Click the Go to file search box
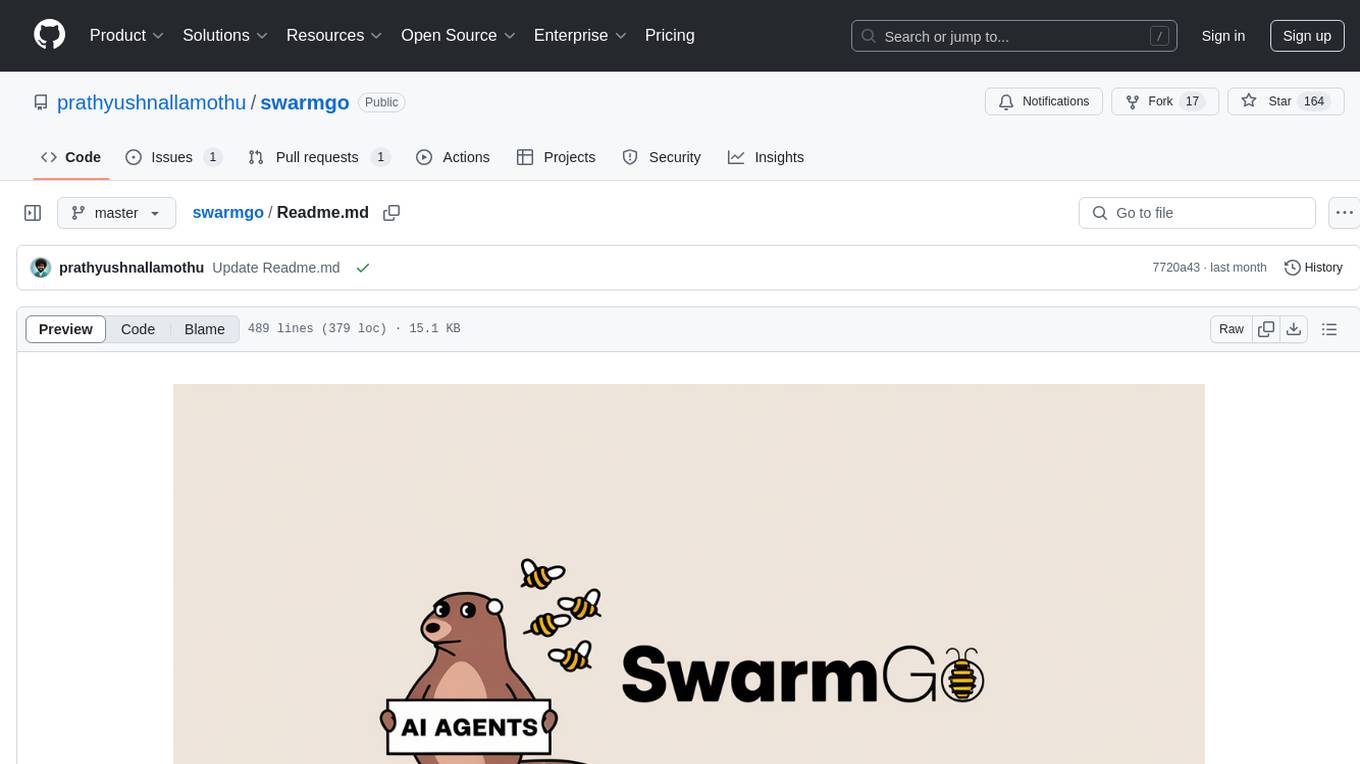 click(1197, 213)
